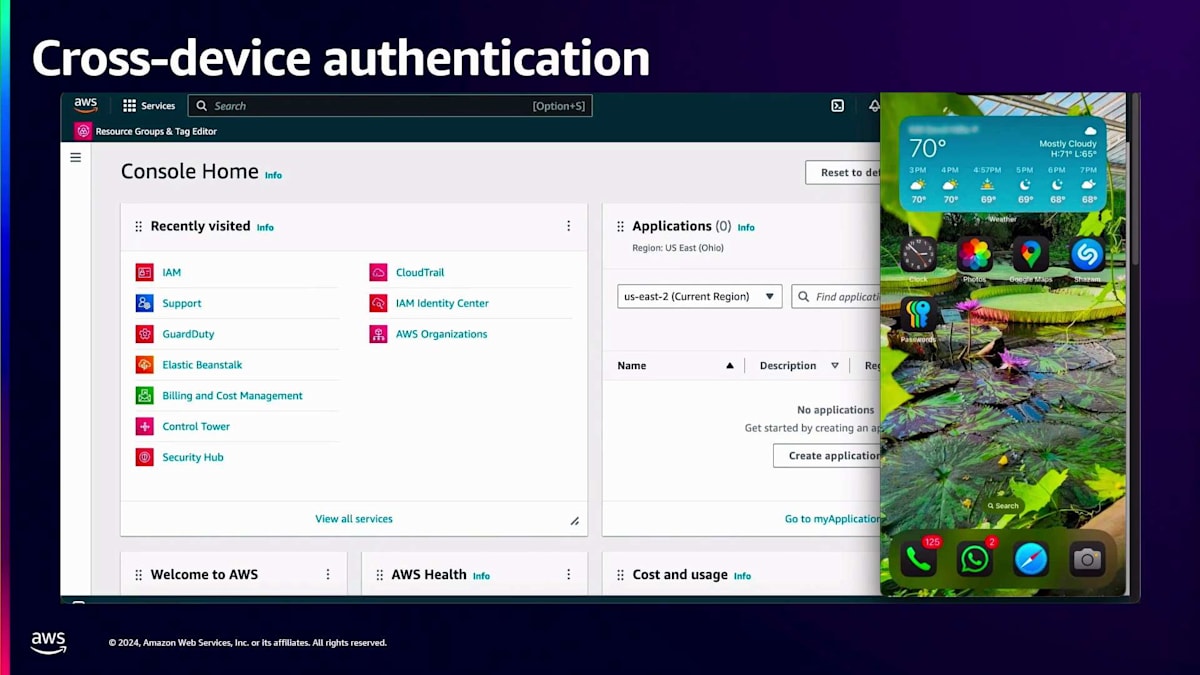
Task: Open the Recently visited Info link
Action: [265, 227]
